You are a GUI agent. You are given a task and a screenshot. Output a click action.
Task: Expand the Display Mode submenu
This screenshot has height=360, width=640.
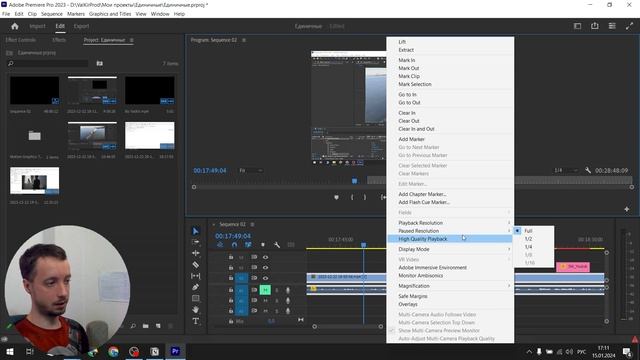(450, 249)
